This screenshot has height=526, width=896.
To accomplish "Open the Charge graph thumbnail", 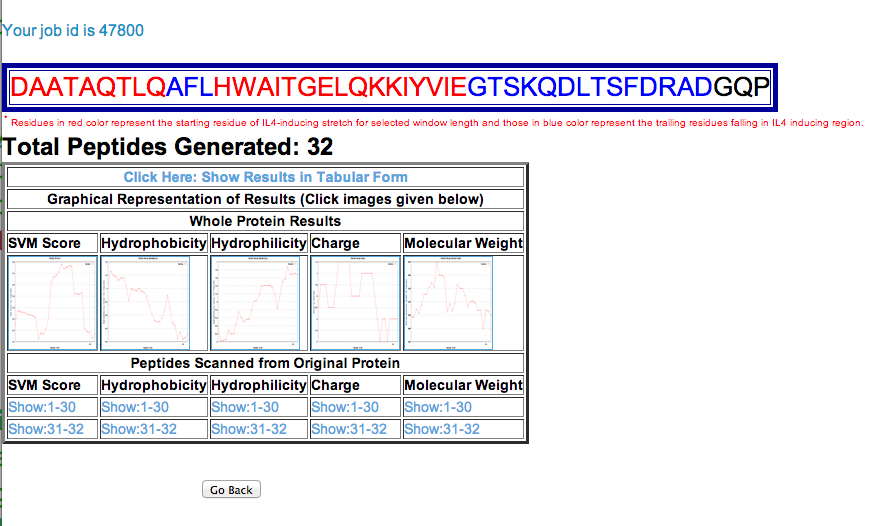I will pyautogui.click(x=355, y=303).
